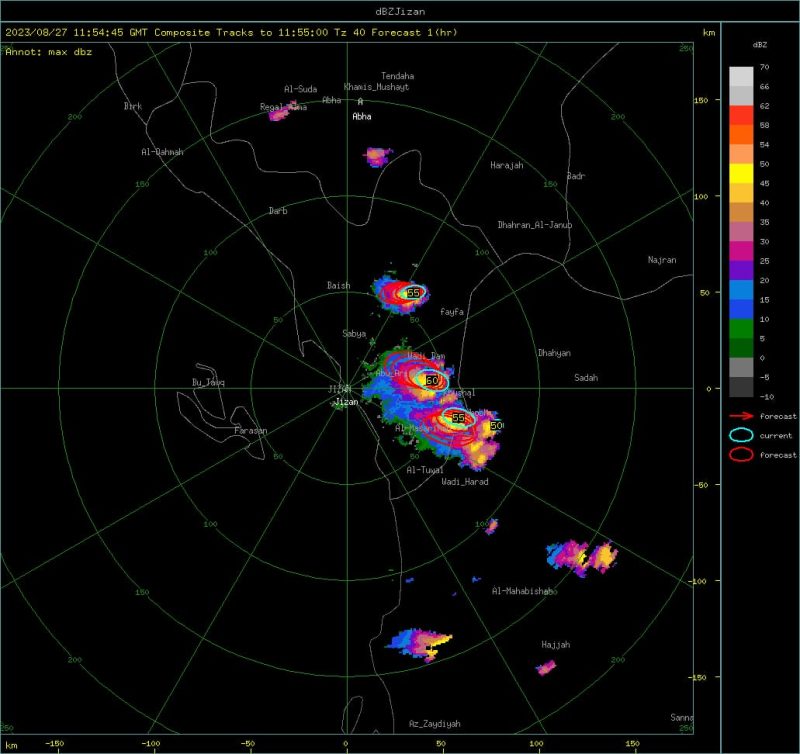This screenshot has height=754, width=800.
Task: Click the '-10' value on the dBZ scale
Action: (x=766, y=396)
